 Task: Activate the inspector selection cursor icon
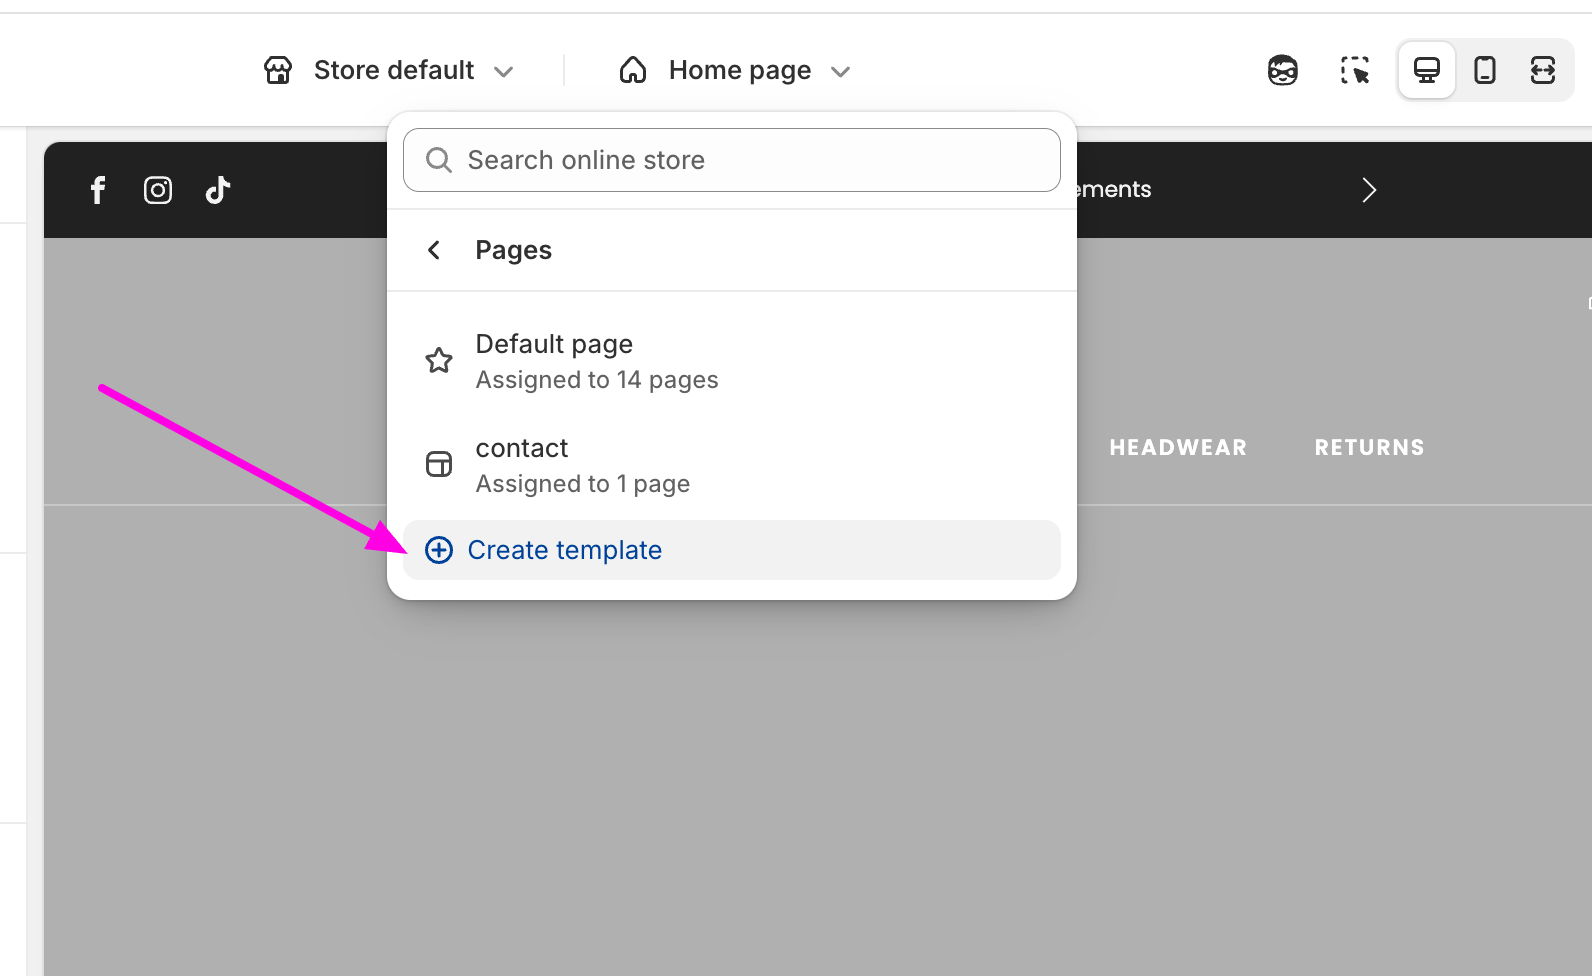coord(1355,70)
